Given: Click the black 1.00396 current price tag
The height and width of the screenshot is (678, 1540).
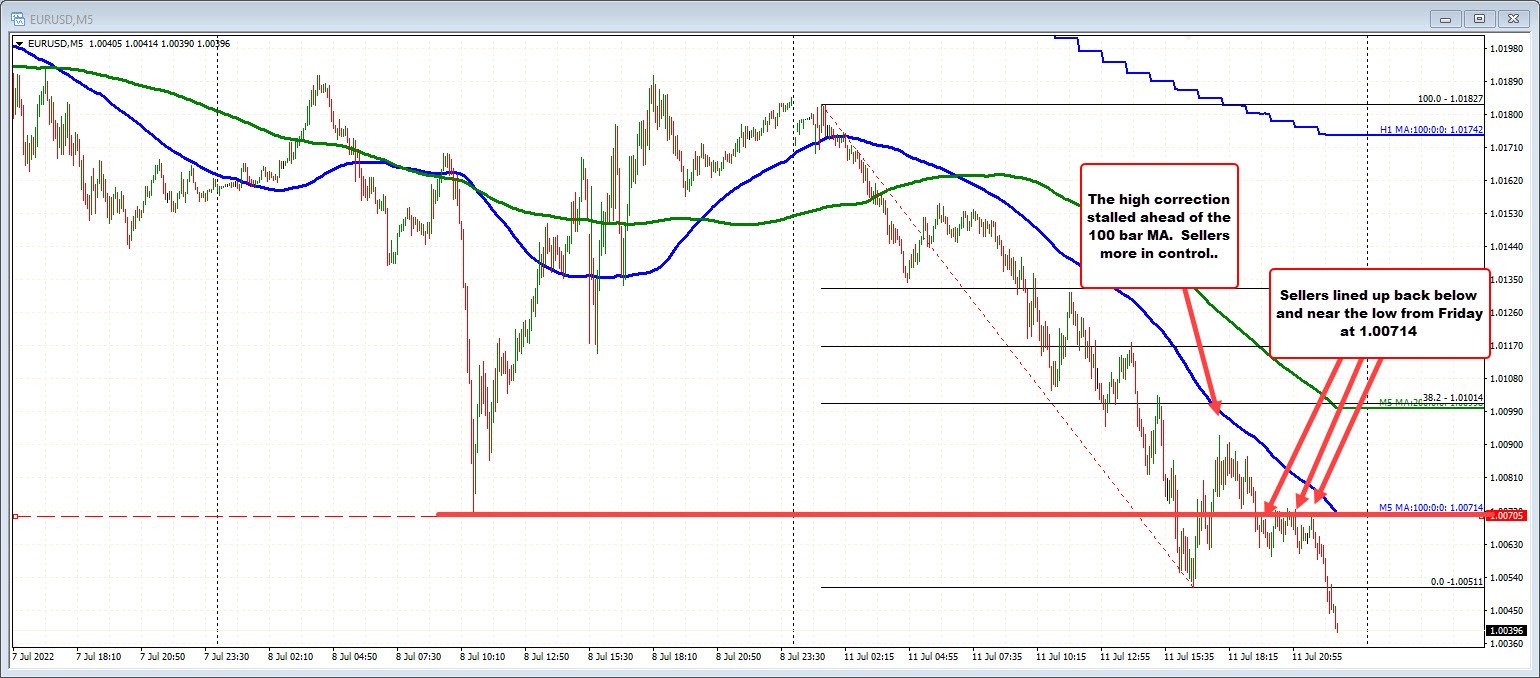Looking at the screenshot, I should (x=1506, y=631).
